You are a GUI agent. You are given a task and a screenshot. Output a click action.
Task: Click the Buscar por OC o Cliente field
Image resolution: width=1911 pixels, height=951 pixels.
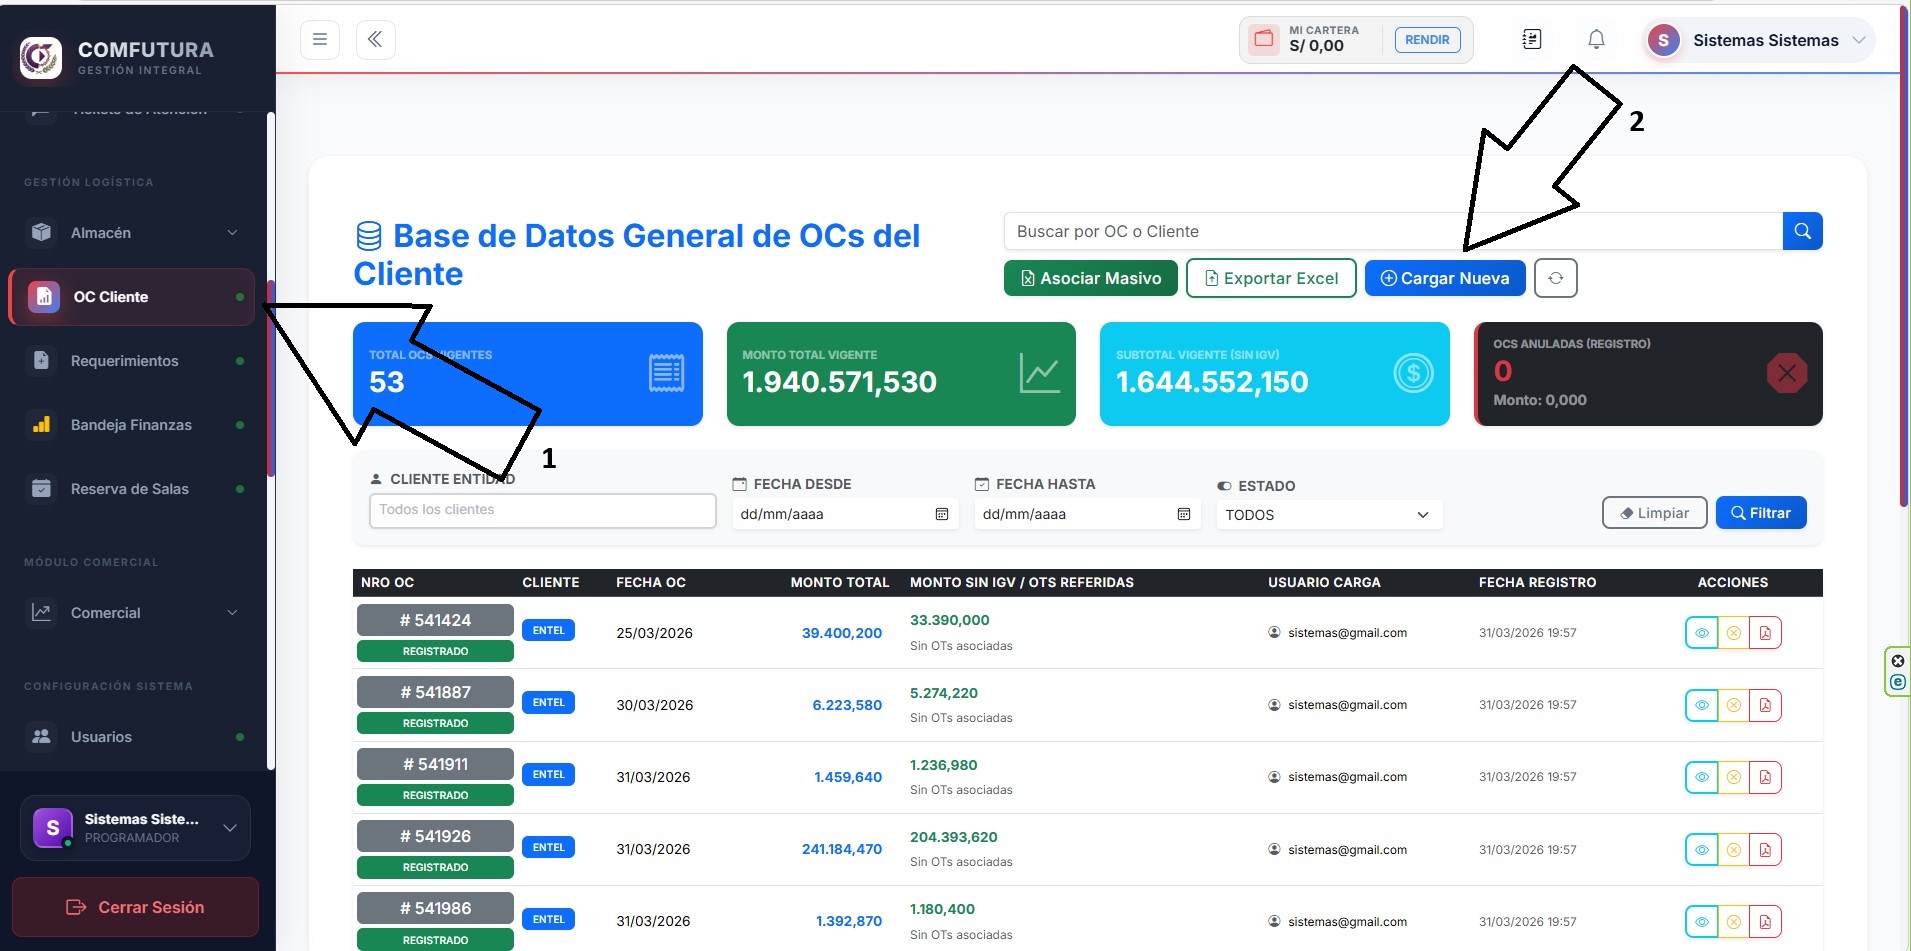click(1393, 231)
